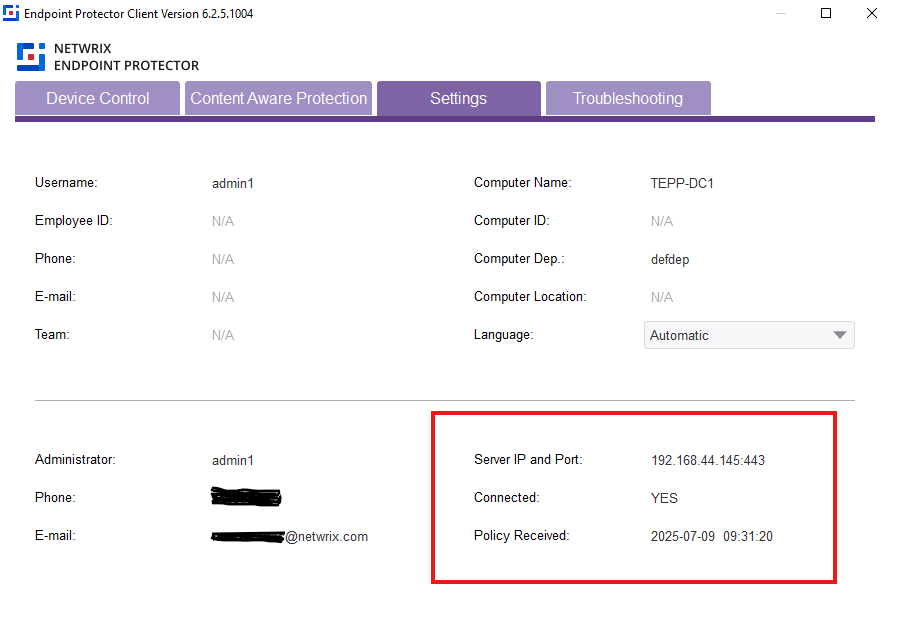
Task: Click the Computer Dep. value defdep
Action: [x=669, y=259]
